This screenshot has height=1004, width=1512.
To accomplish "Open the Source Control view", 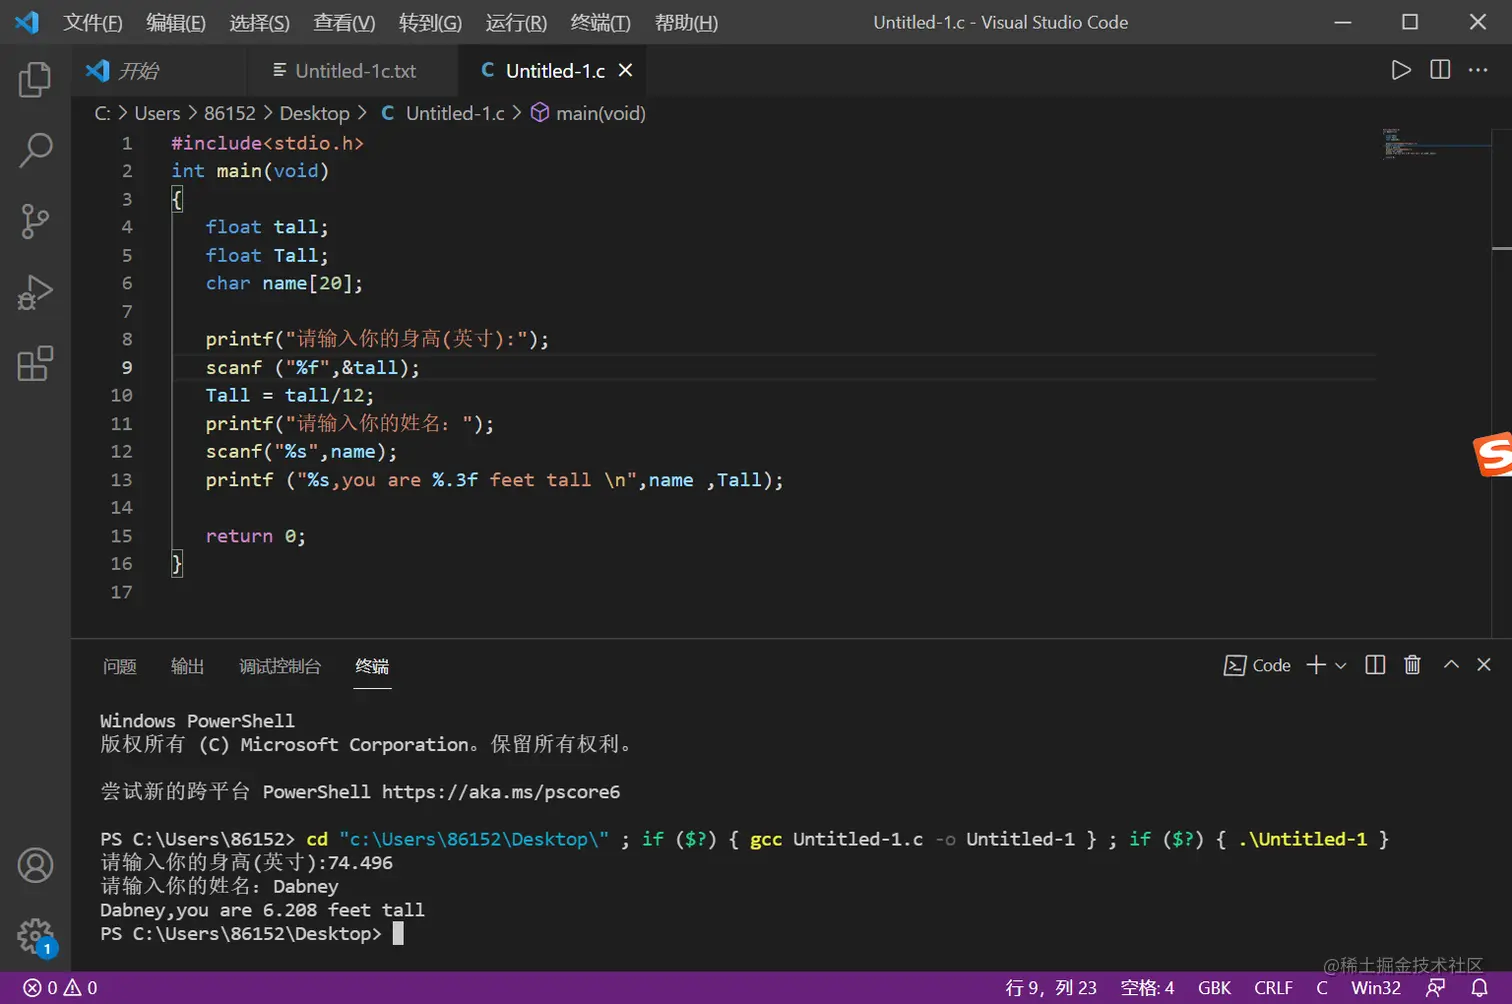I will 35,221.
